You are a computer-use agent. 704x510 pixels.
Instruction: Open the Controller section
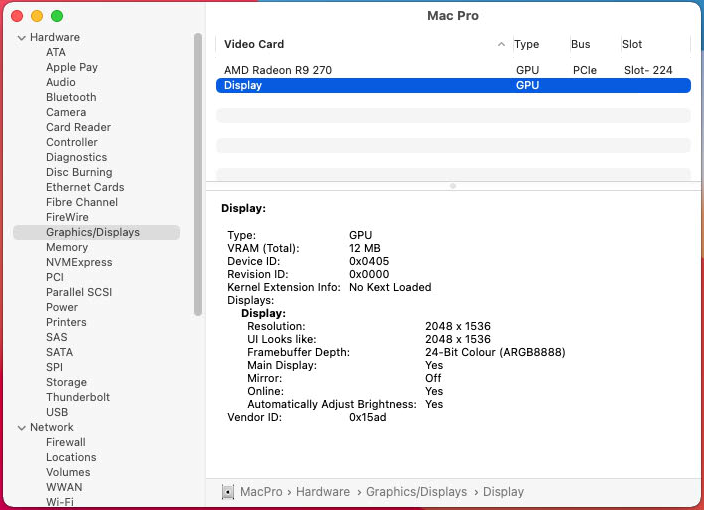tap(72, 142)
